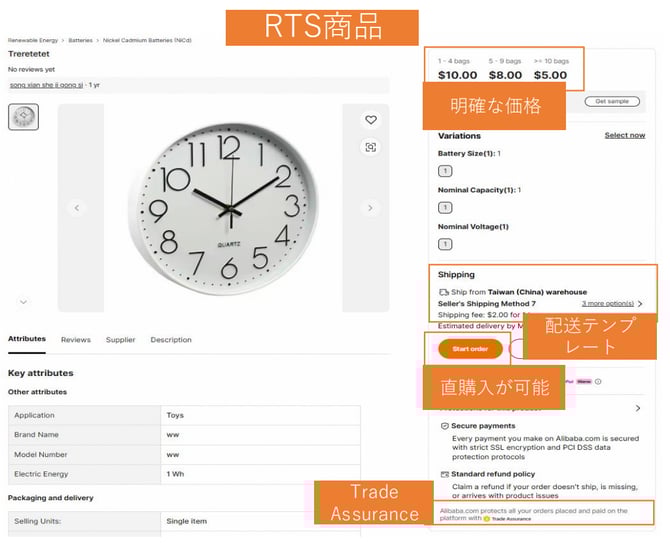Image resolution: width=670 pixels, height=546 pixels.
Task: Click the image search scan icon
Action: pos(371,147)
